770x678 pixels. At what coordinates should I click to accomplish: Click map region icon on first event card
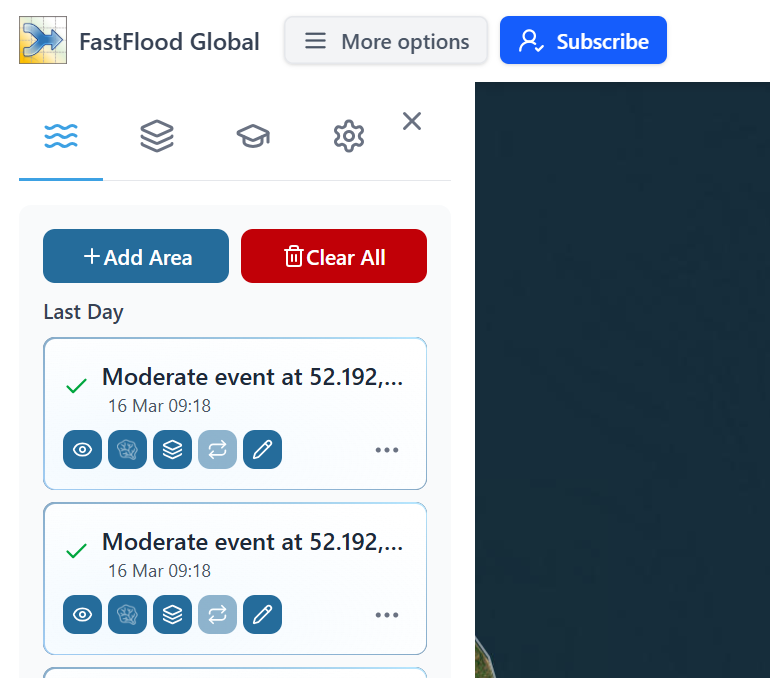pos(128,450)
